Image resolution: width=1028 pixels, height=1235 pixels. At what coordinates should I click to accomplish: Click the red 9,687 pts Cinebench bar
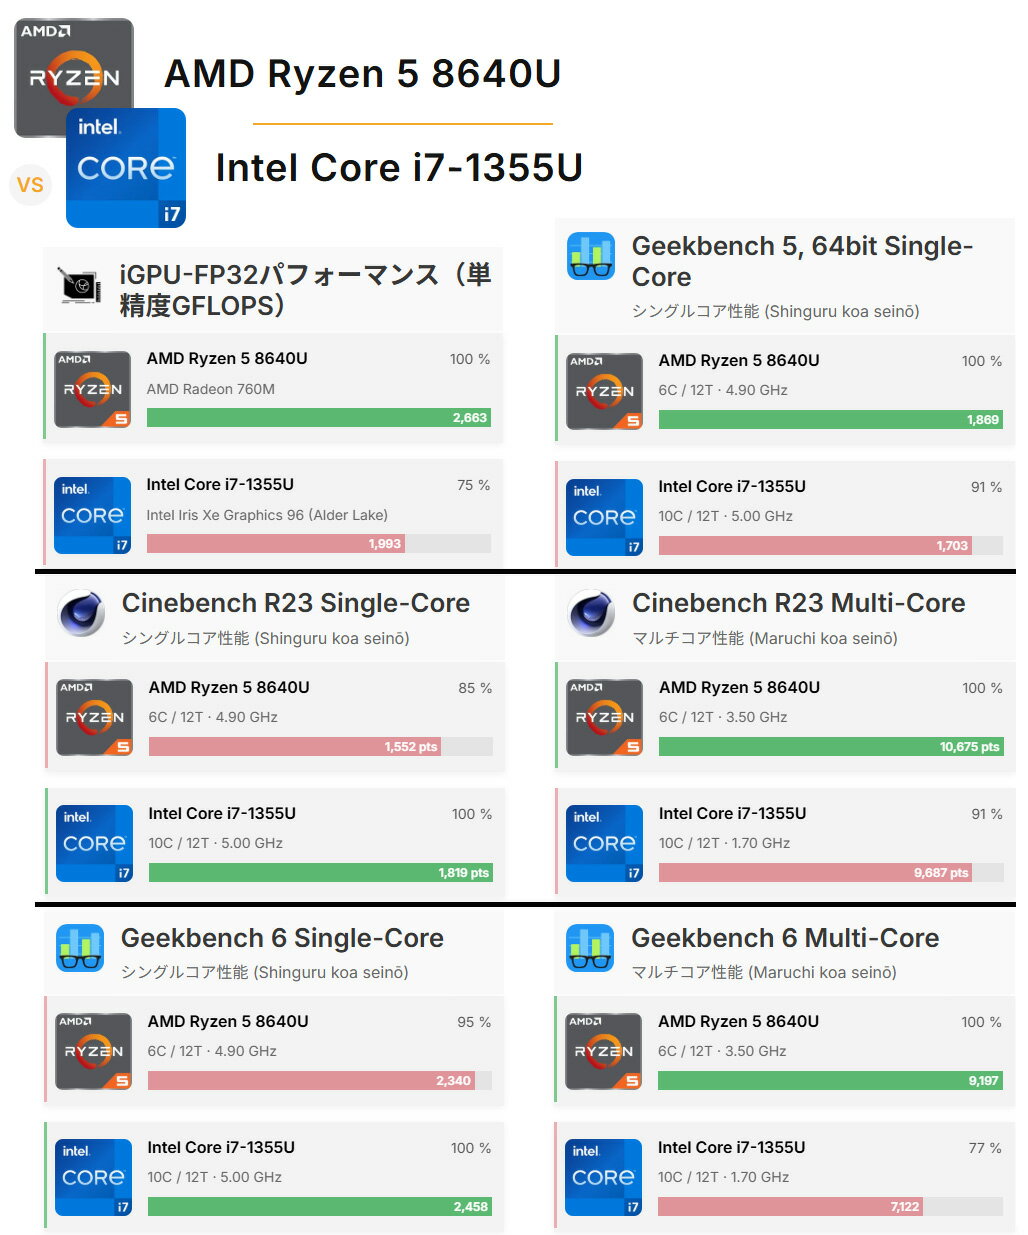tap(815, 873)
